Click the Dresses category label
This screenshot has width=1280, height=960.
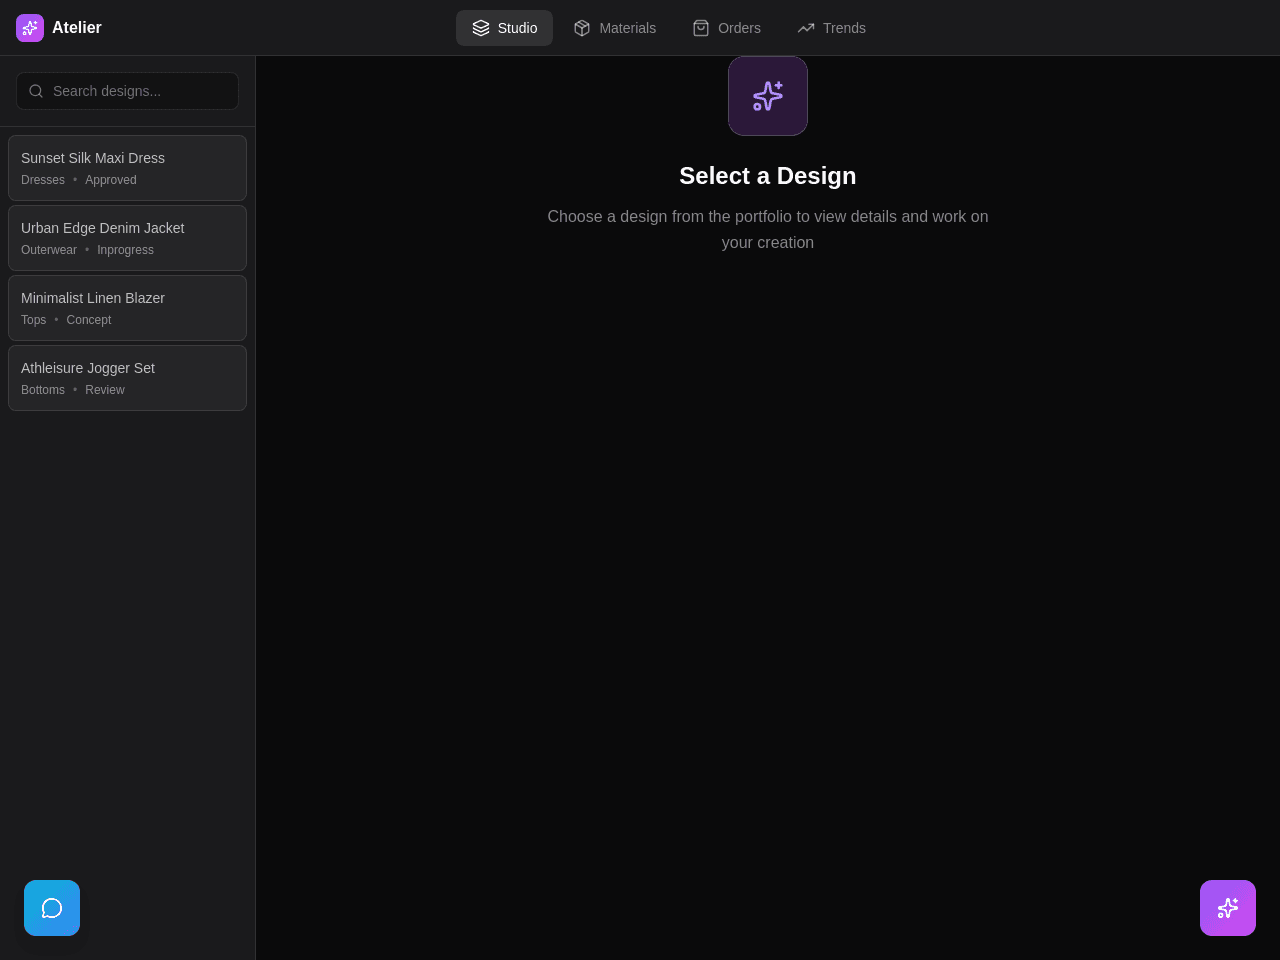(x=43, y=180)
